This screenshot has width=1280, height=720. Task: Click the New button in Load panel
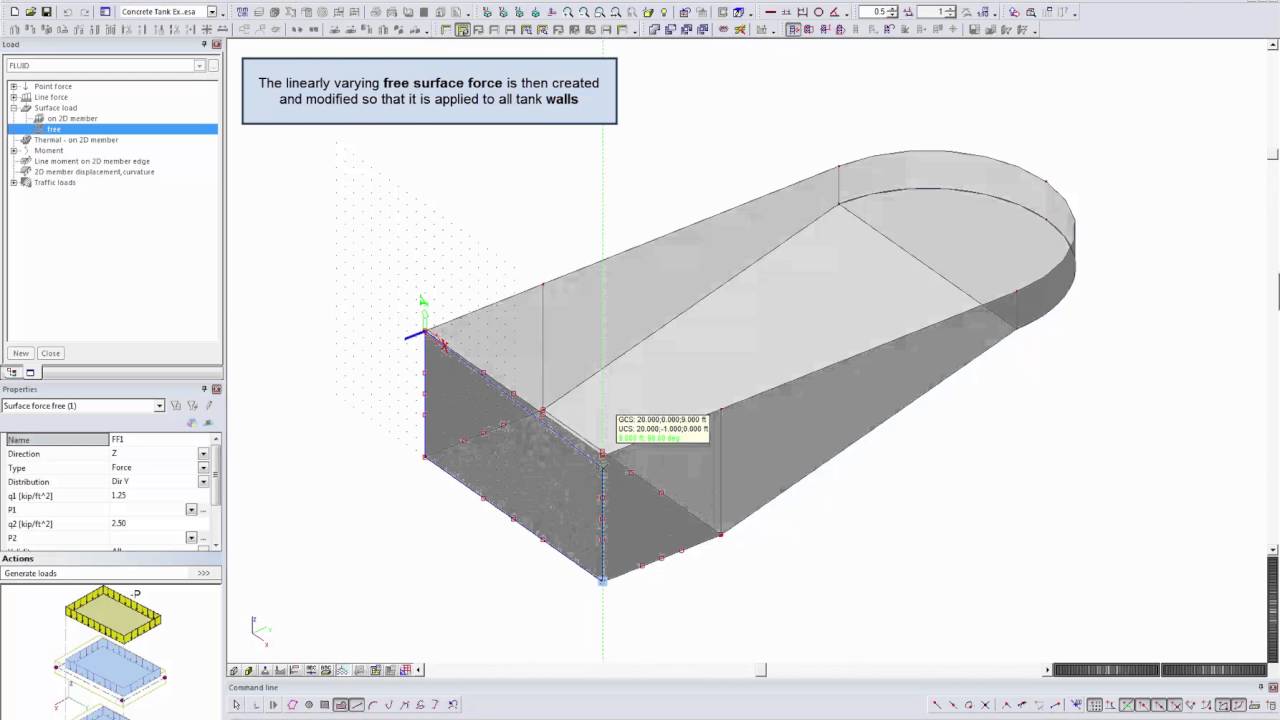click(x=20, y=353)
